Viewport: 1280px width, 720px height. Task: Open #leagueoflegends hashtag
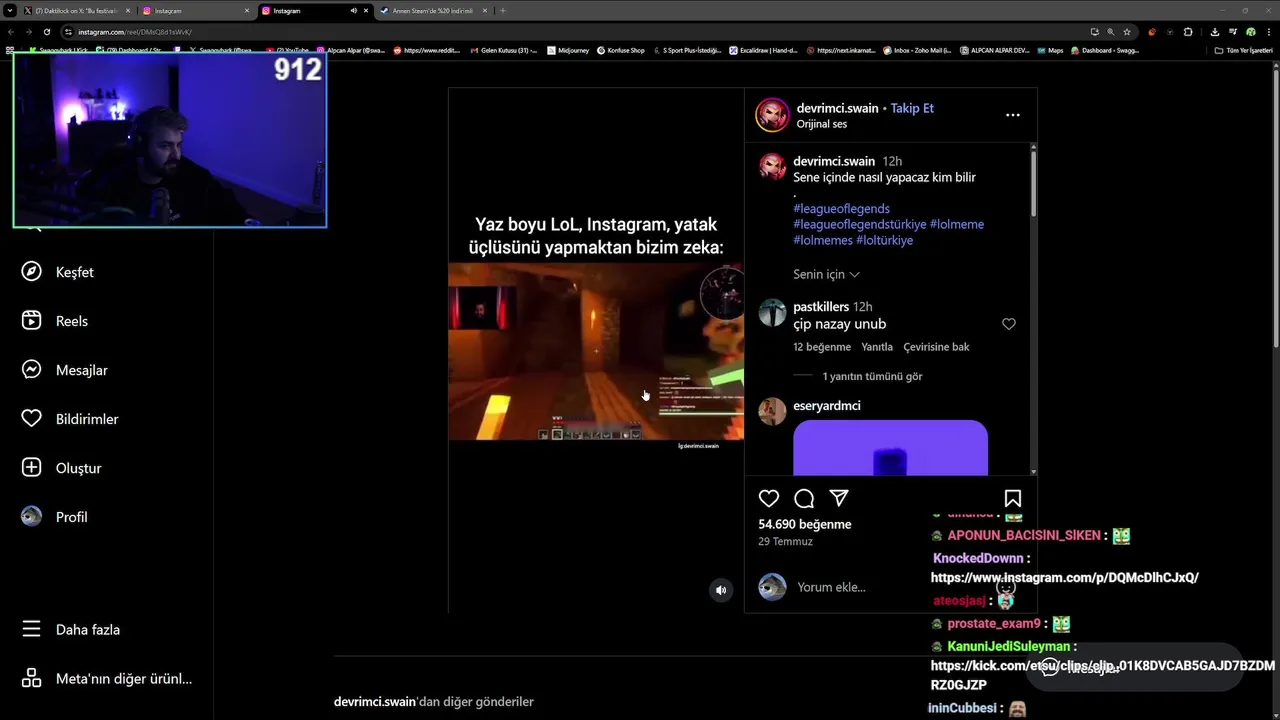[x=841, y=209]
